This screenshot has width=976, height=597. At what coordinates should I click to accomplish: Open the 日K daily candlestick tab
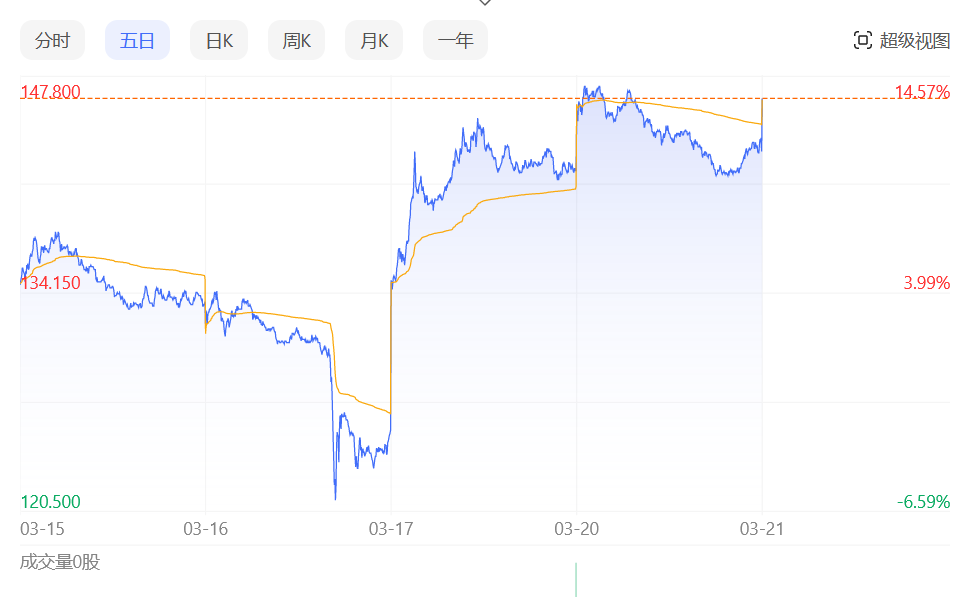click(219, 41)
